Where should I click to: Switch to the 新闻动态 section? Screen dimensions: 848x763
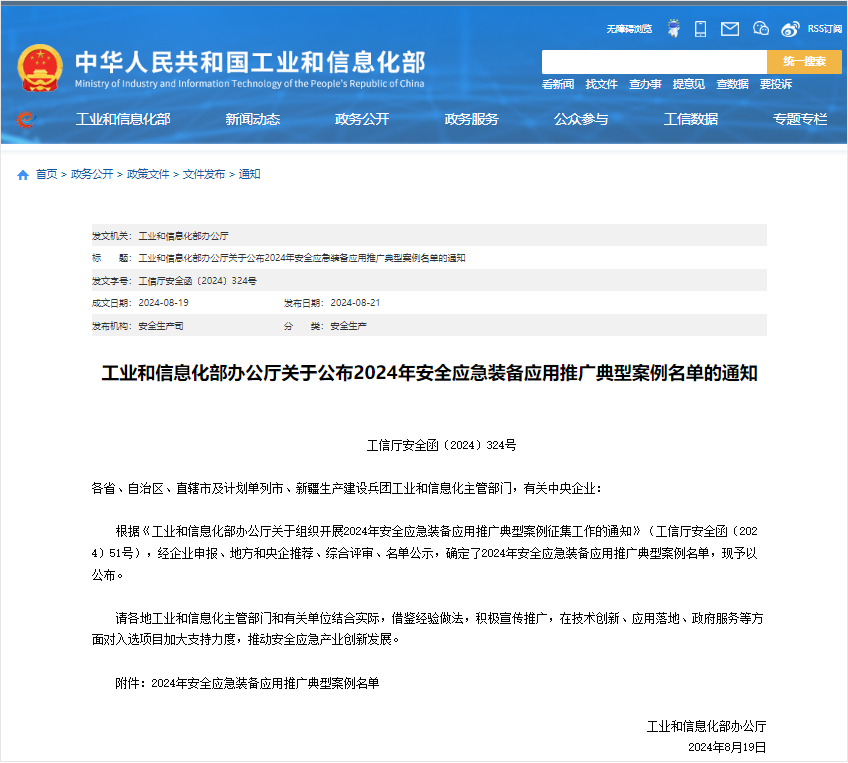tap(253, 119)
